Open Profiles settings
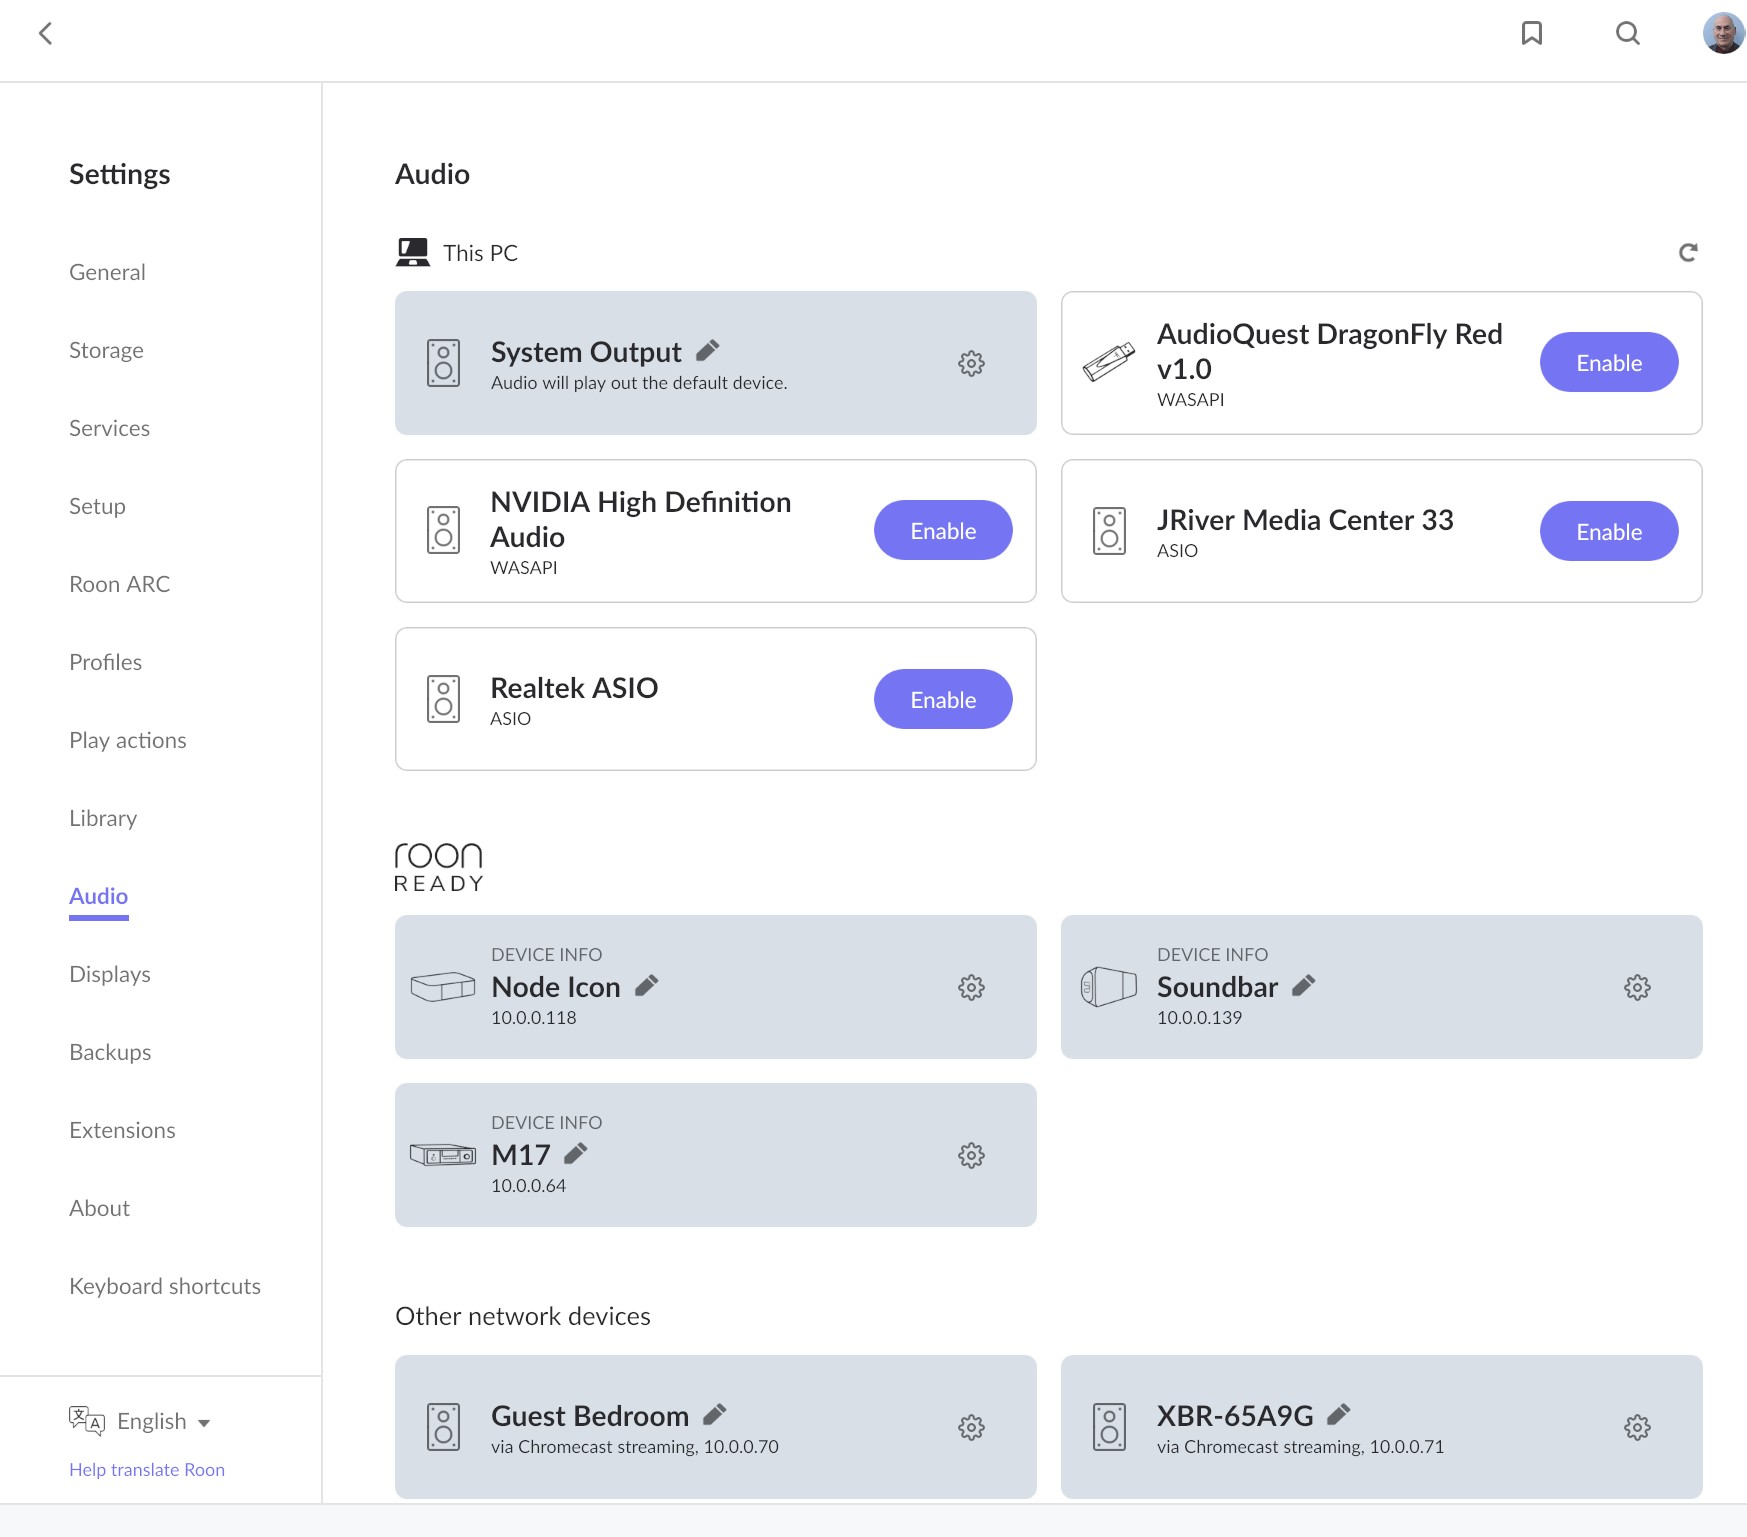 coord(105,662)
